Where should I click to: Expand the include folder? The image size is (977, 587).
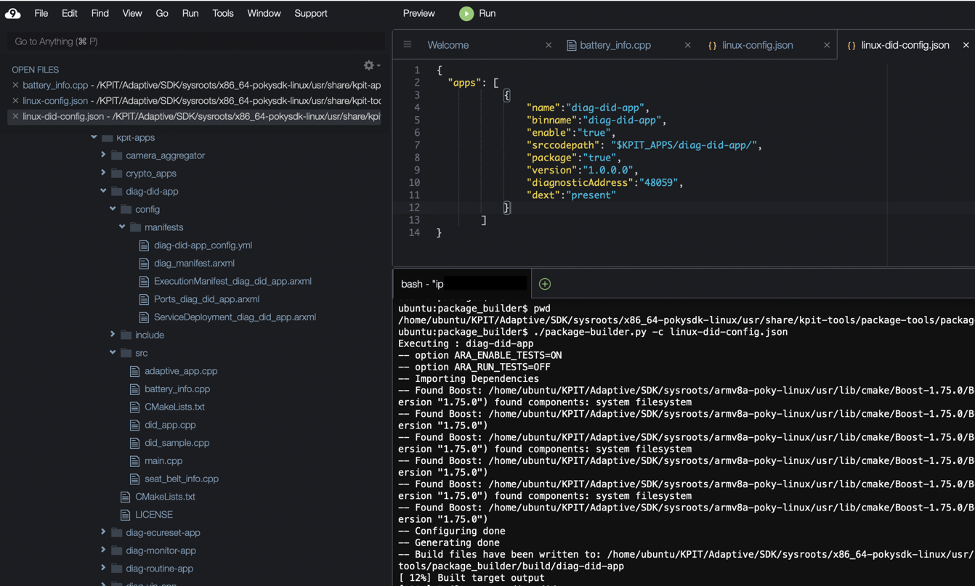[x=113, y=334]
